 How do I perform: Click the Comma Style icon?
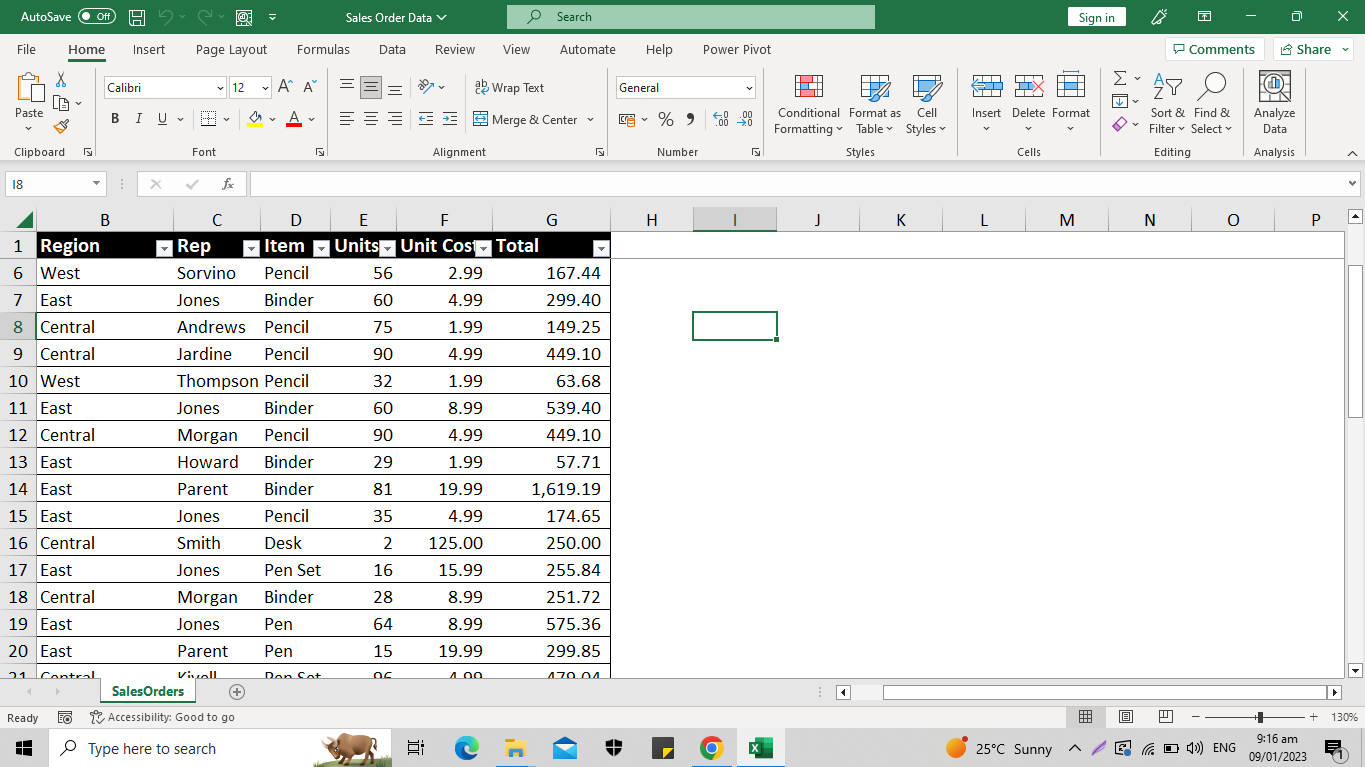690,119
